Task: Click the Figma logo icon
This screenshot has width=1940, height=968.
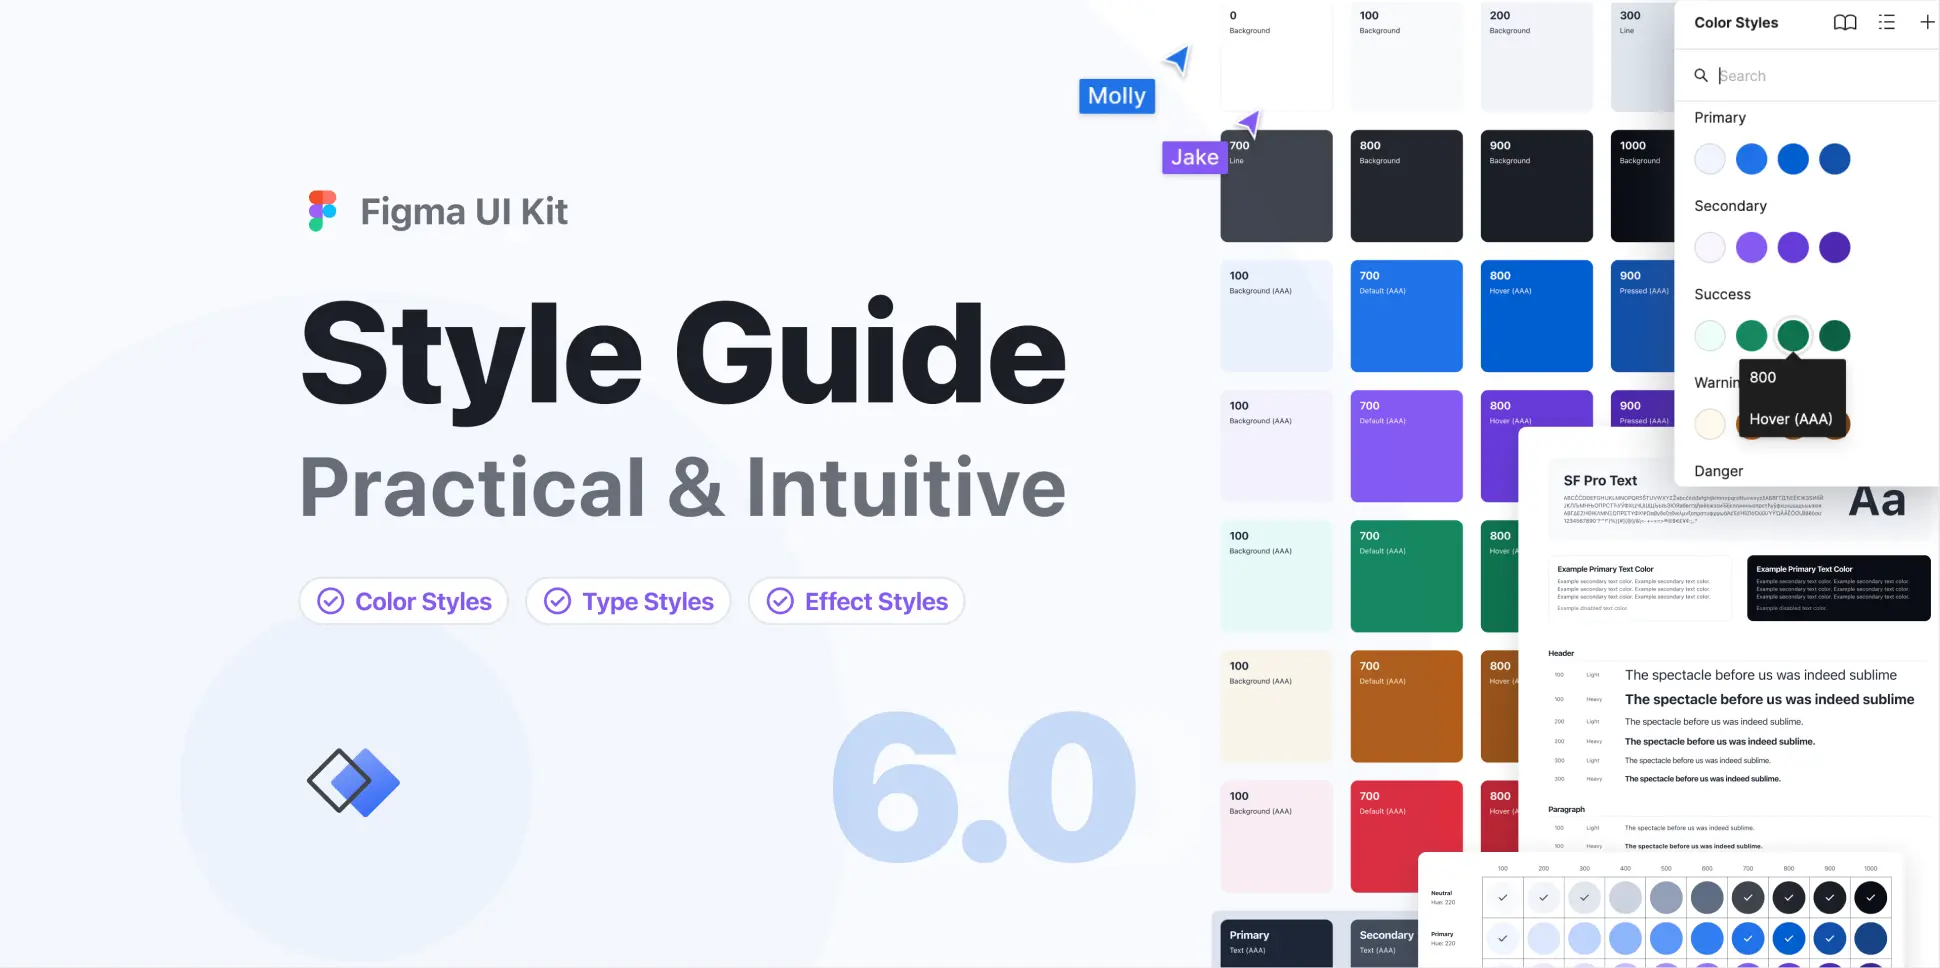Action: point(322,211)
